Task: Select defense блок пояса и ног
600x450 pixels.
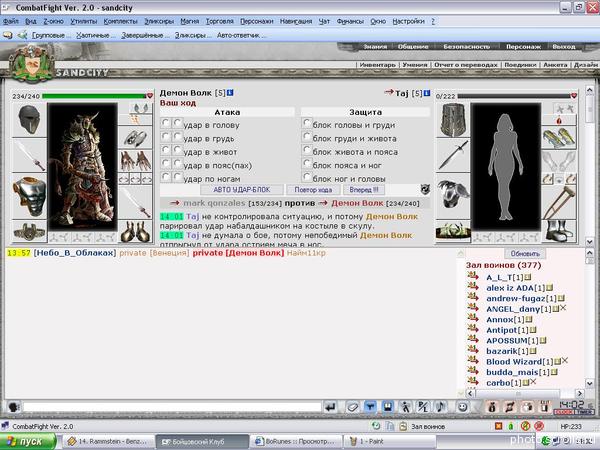Action: pos(307,163)
